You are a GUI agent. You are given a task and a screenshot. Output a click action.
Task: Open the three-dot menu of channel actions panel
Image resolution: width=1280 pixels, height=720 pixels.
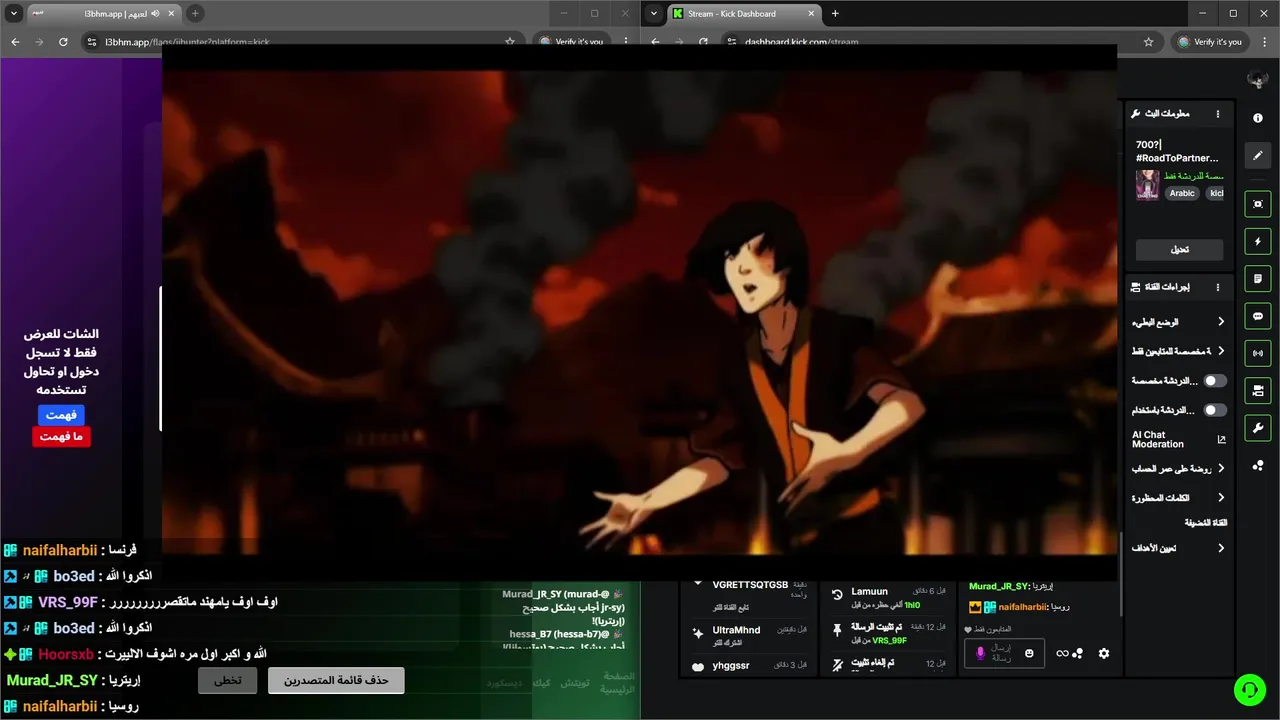point(1218,287)
